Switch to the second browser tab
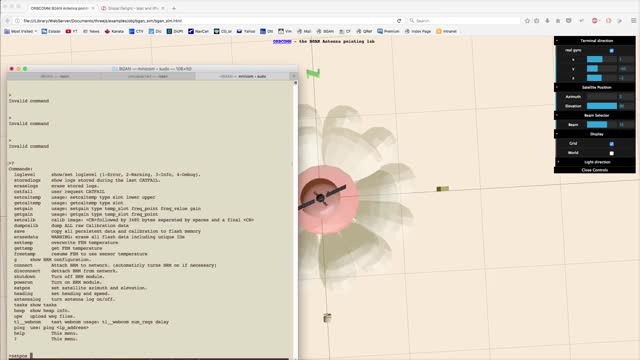 pos(133,8)
